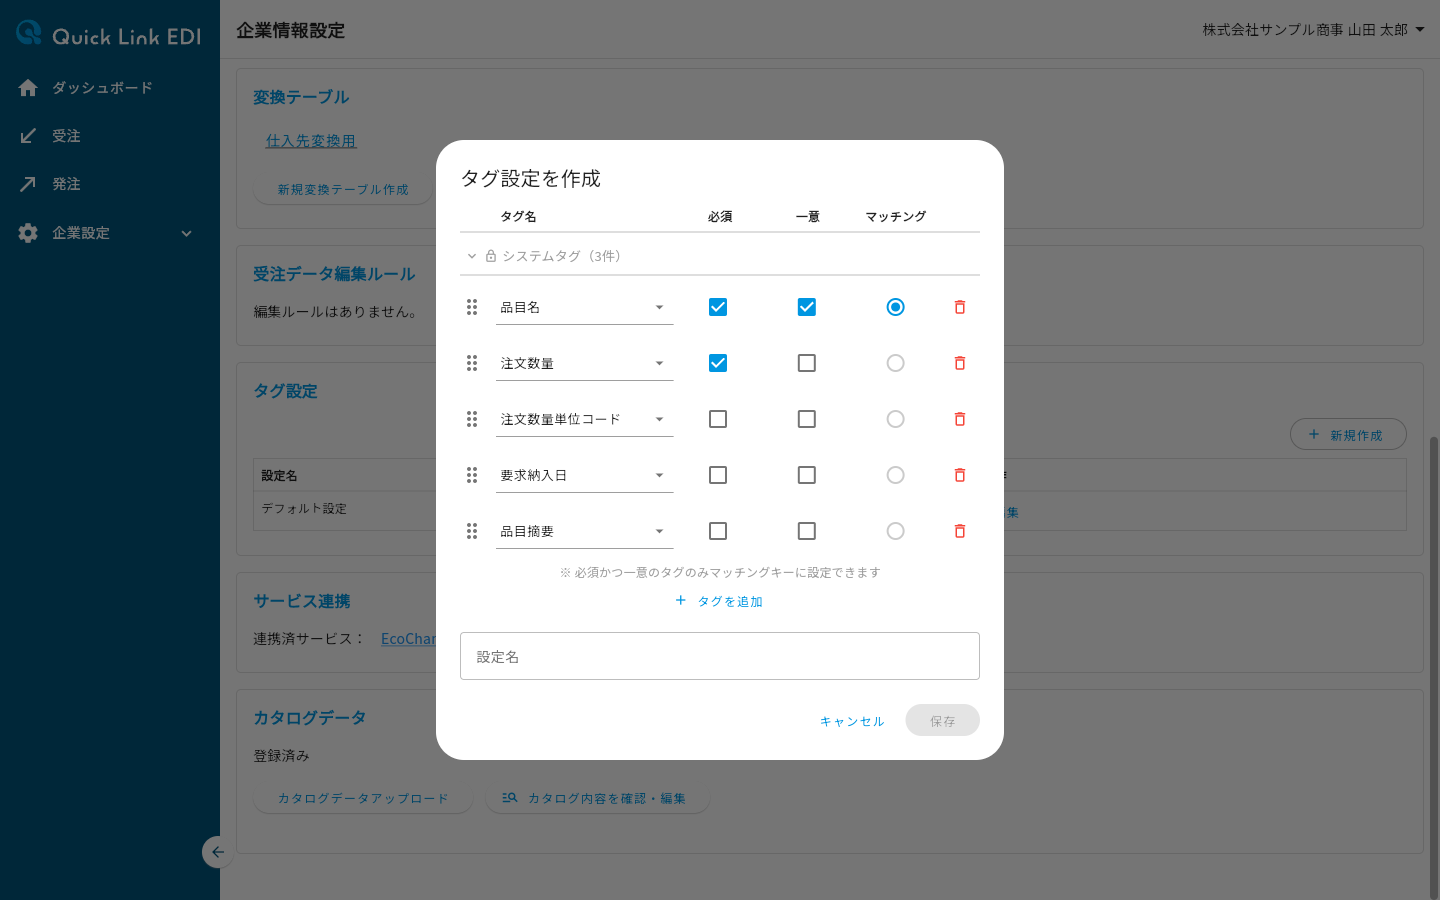Open the user account dropdown arrow
Viewport: 1440px width, 900px height.
click(x=1420, y=30)
